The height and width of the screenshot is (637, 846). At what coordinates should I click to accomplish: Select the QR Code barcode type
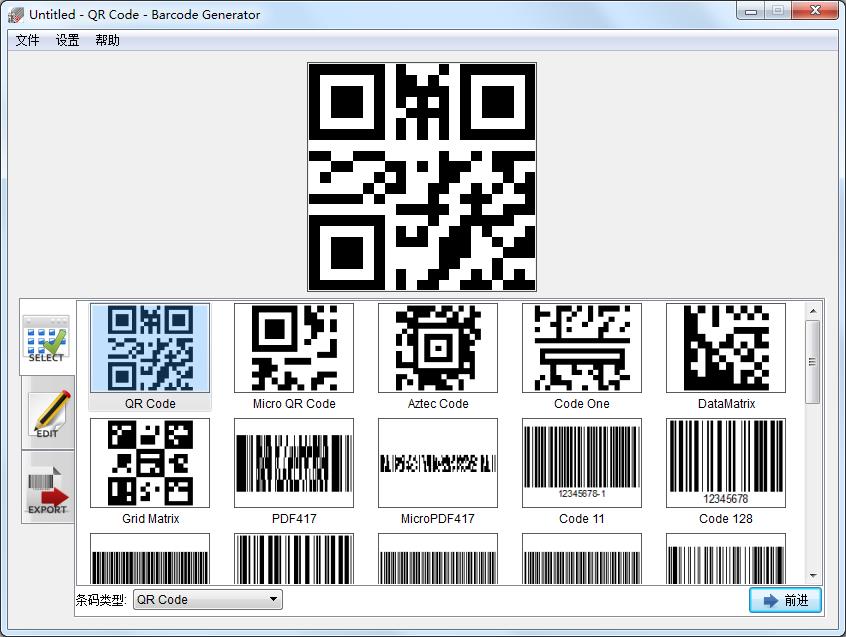[x=150, y=357]
